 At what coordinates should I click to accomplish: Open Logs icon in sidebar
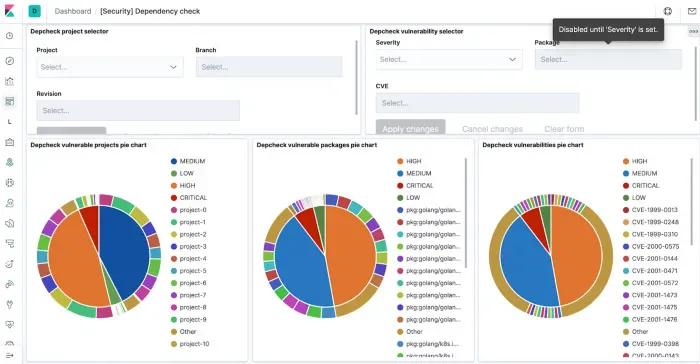[9, 223]
